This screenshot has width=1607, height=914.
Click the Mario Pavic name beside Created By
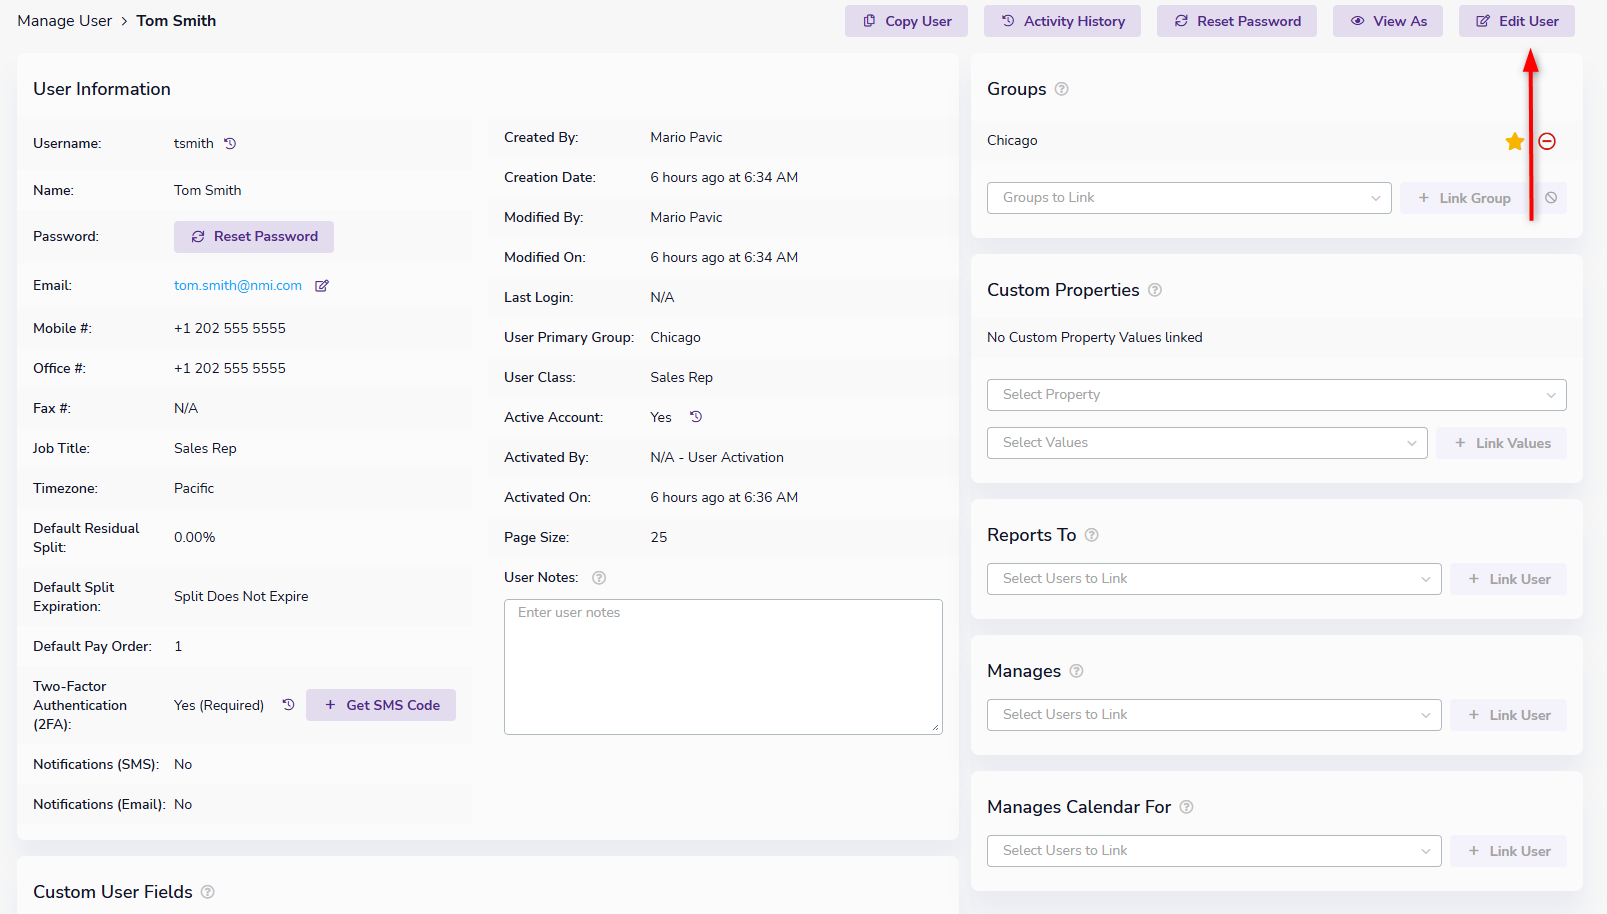point(686,137)
